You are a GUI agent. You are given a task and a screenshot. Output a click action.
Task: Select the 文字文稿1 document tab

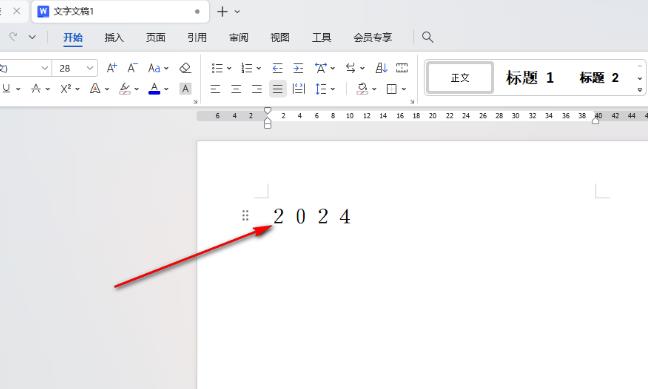pyautogui.click(x=120, y=12)
